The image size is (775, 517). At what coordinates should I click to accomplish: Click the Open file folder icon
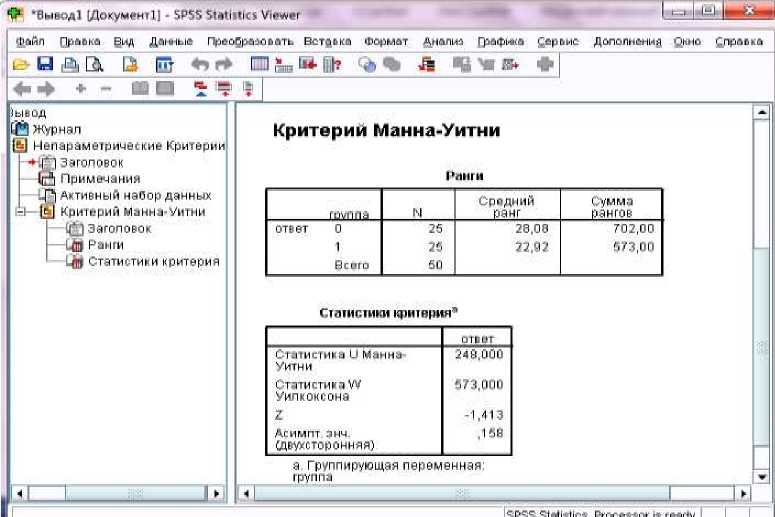[21, 64]
